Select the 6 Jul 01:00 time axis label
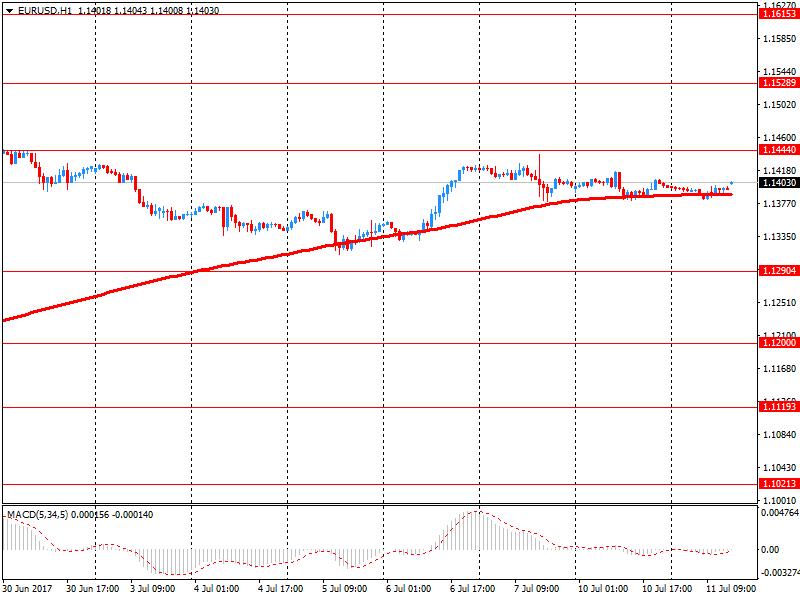800x600 pixels. 408,589
